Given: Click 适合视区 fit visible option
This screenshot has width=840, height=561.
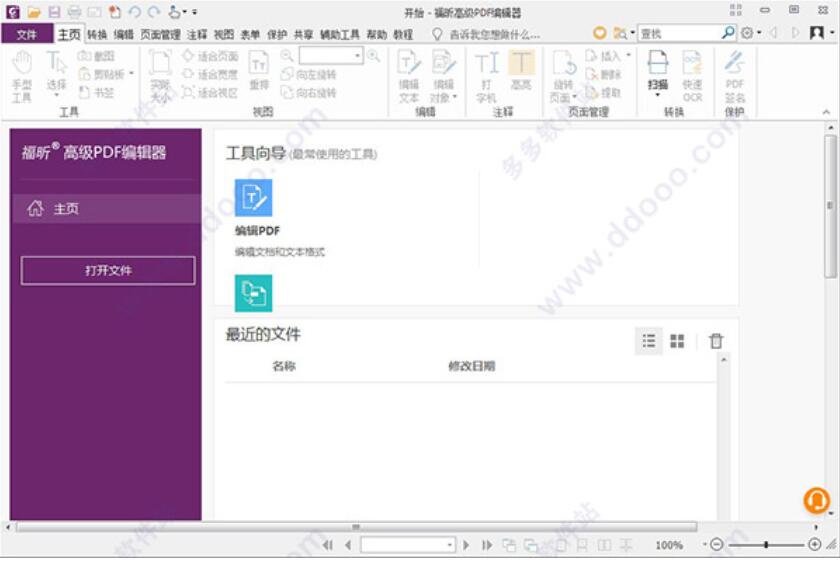Looking at the screenshot, I should point(210,93).
